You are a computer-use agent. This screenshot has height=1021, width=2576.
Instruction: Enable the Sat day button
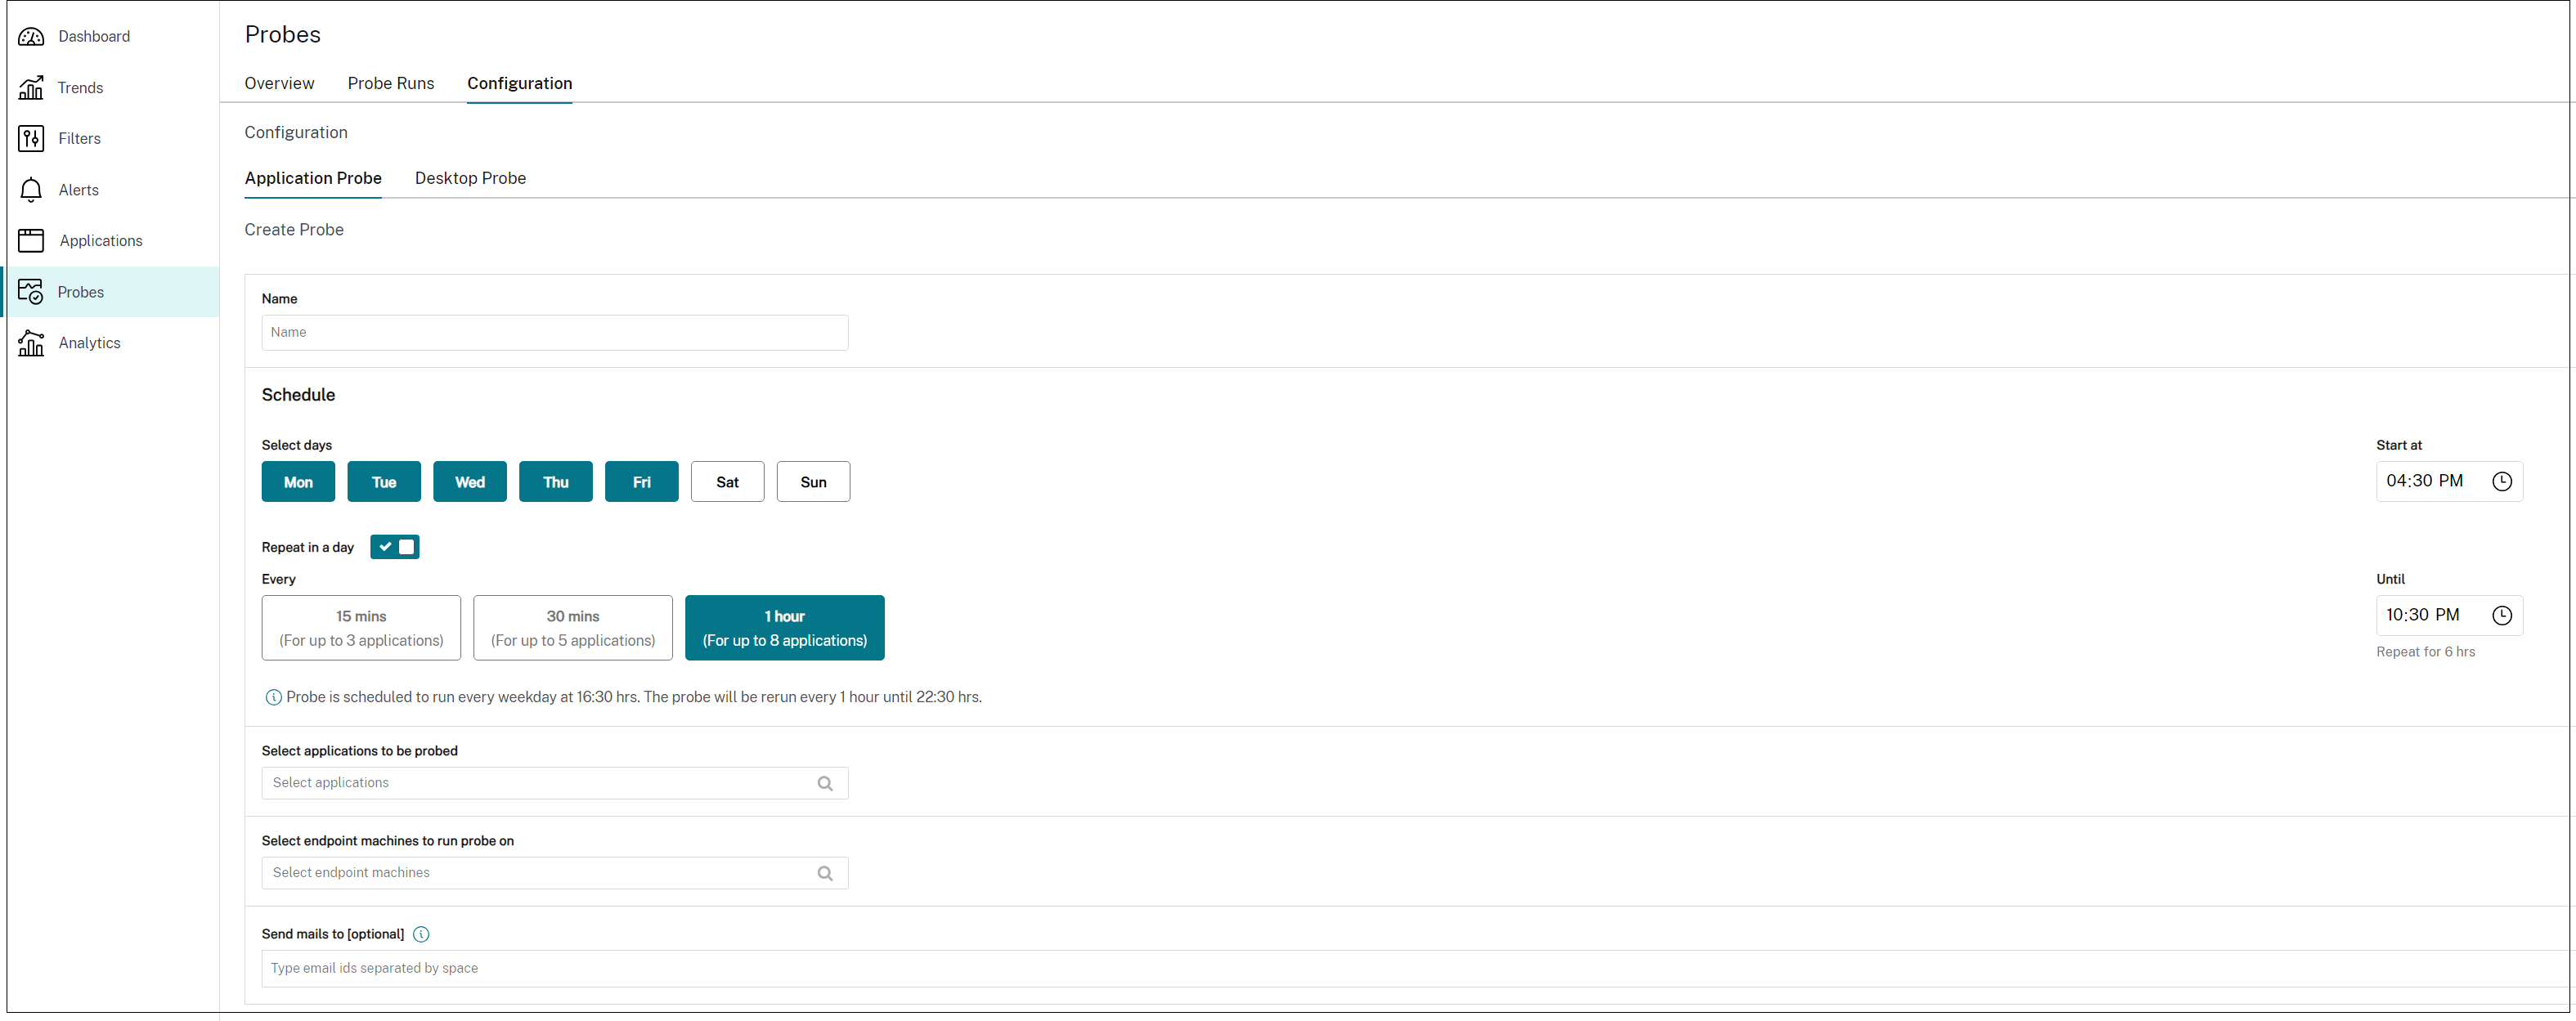727,482
